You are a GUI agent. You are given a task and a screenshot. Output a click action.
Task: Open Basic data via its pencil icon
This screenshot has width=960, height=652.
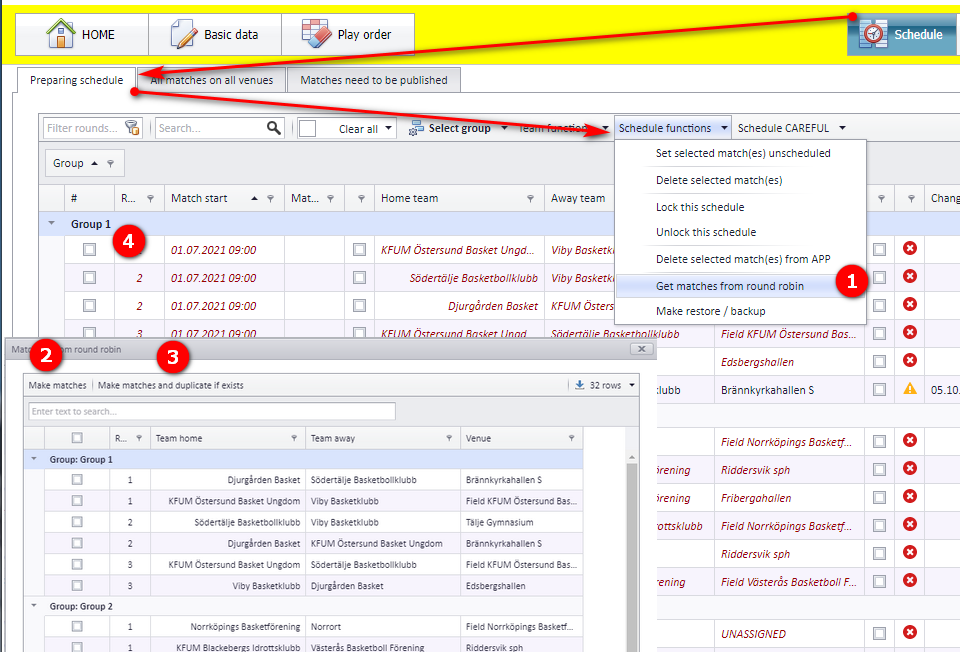click(x=183, y=34)
